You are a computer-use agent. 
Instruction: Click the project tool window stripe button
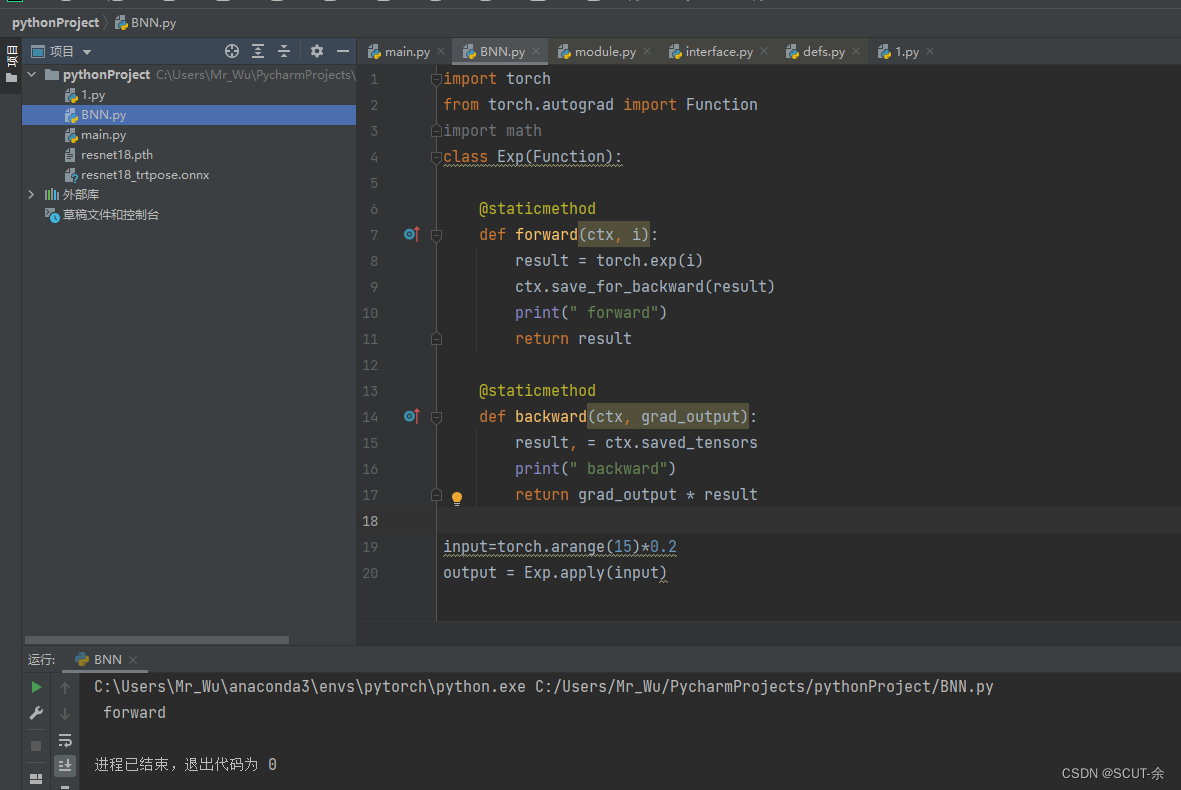click(11, 66)
